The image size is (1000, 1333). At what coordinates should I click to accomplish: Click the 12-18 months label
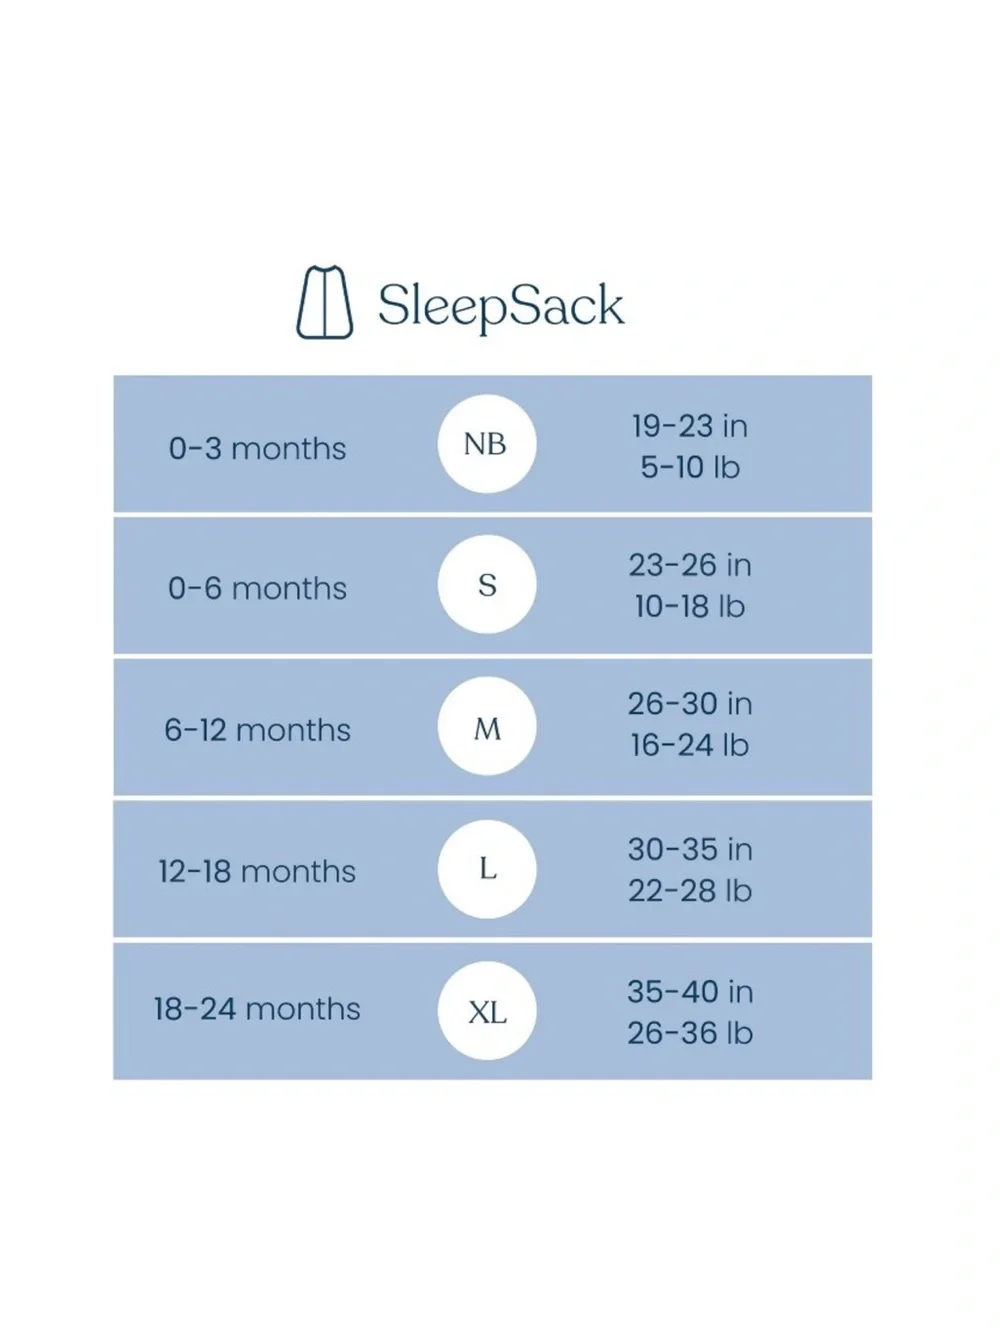(x=257, y=871)
